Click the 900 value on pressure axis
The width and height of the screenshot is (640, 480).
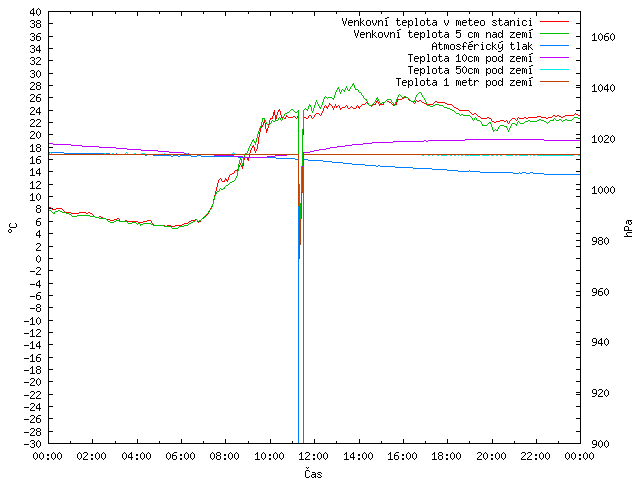(x=600, y=444)
